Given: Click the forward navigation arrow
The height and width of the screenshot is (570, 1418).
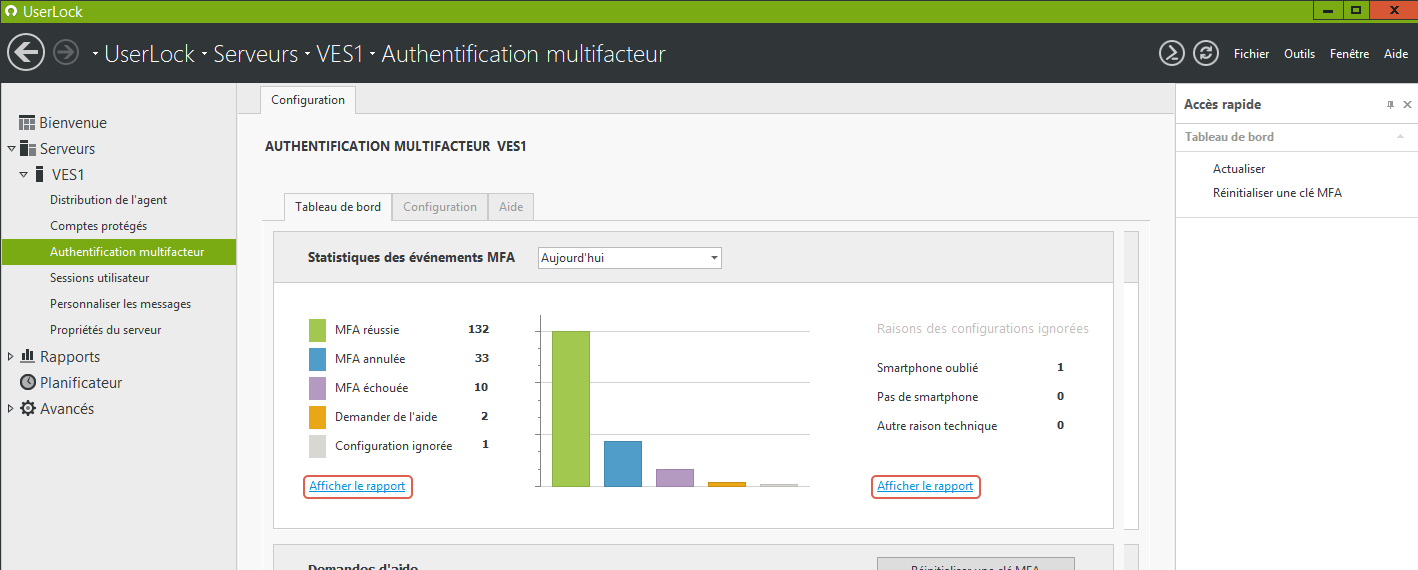Looking at the screenshot, I should [66, 52].
